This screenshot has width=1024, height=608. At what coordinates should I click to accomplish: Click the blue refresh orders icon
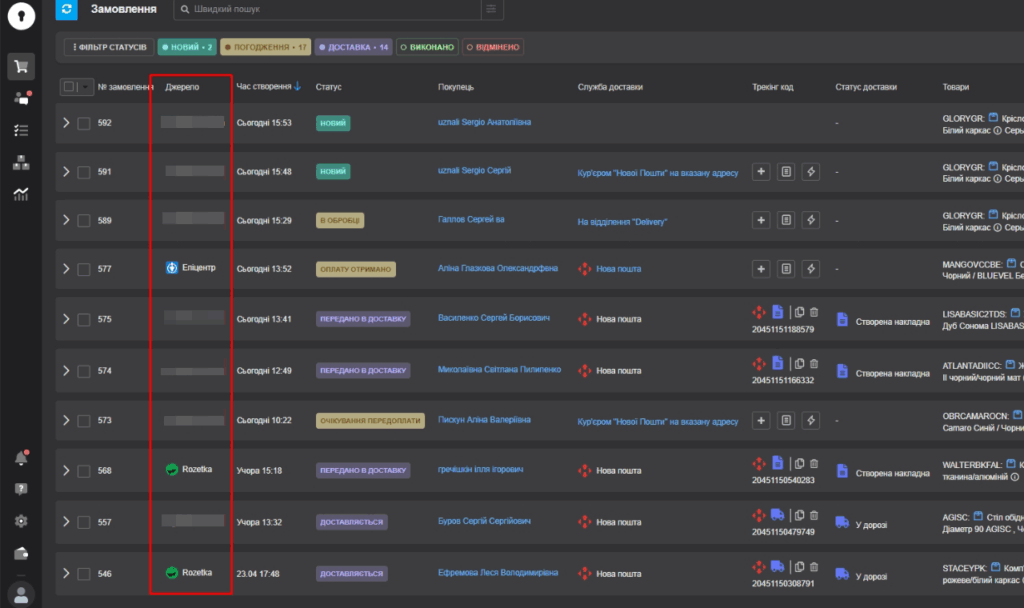(67, 9)
